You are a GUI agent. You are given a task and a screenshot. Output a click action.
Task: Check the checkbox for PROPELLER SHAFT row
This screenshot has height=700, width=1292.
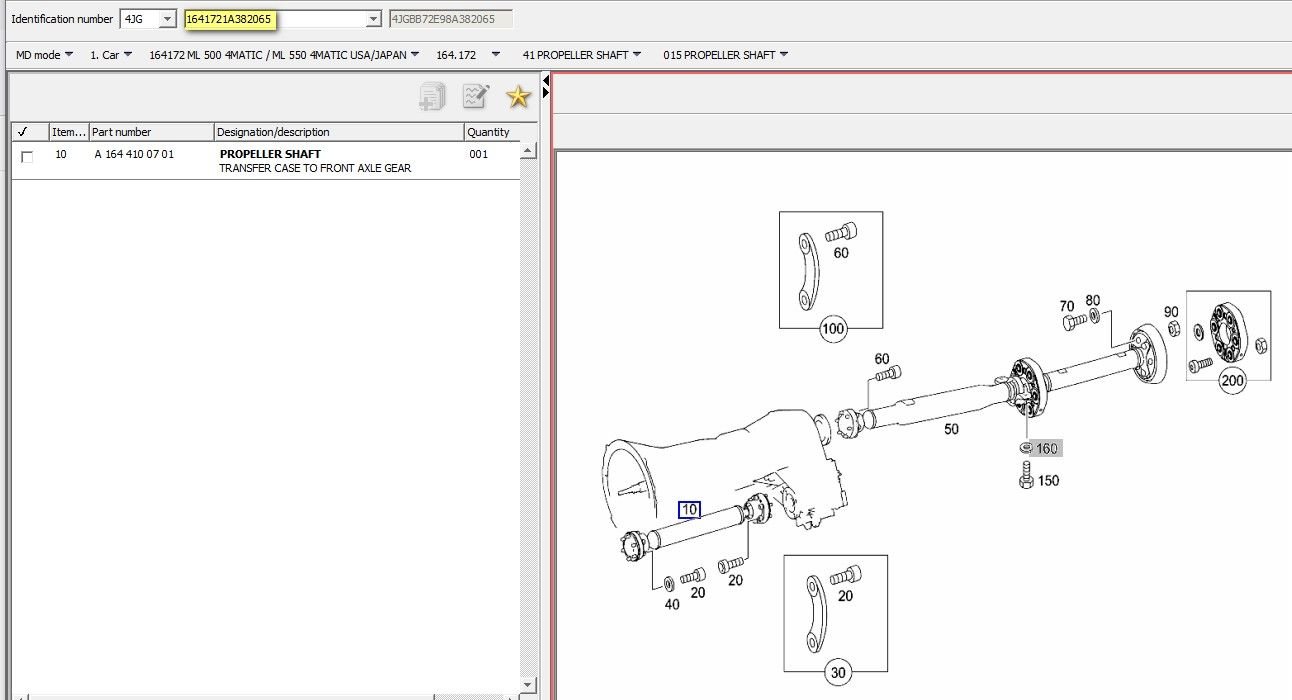point(27,155)
